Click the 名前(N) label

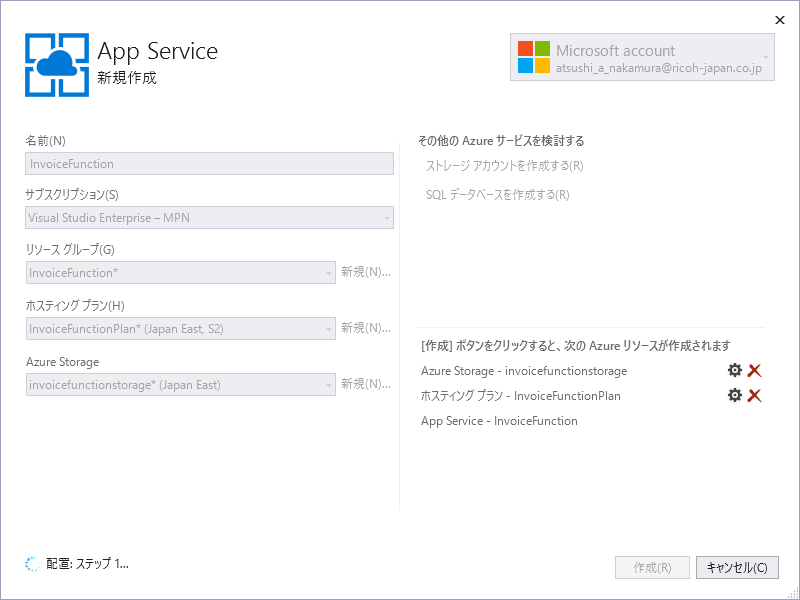pyautogui.click(x=45, y=141)
